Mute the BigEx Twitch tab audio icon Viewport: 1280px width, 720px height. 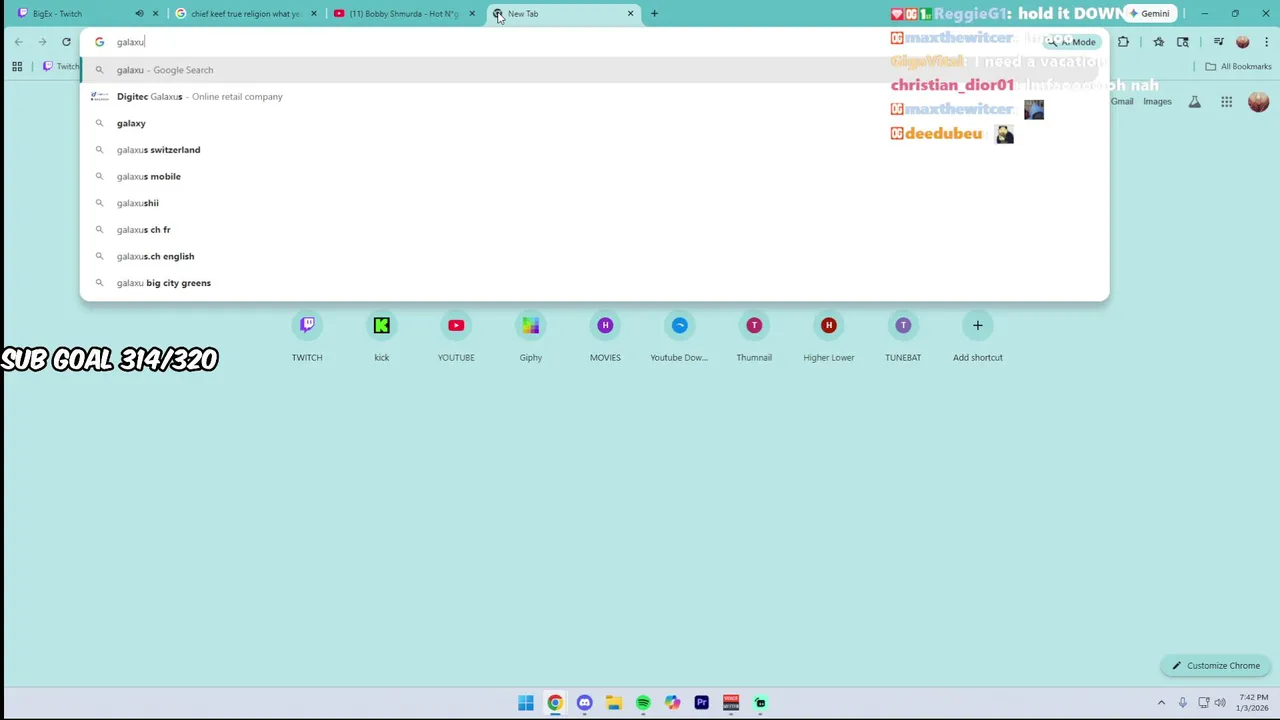tap(139, 14)
